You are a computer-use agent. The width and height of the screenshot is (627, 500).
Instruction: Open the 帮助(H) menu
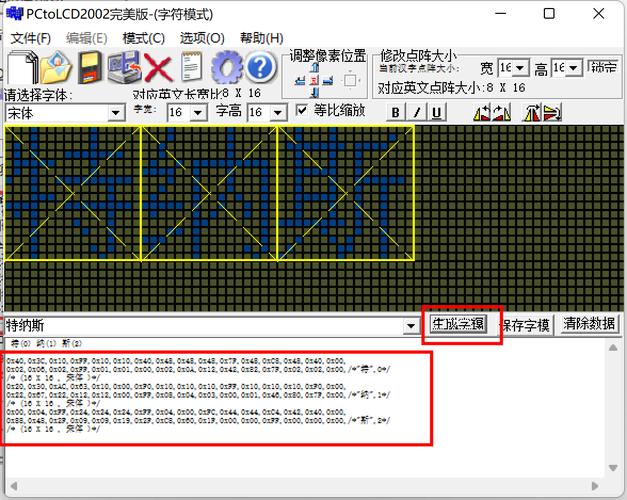click(262, 38)
